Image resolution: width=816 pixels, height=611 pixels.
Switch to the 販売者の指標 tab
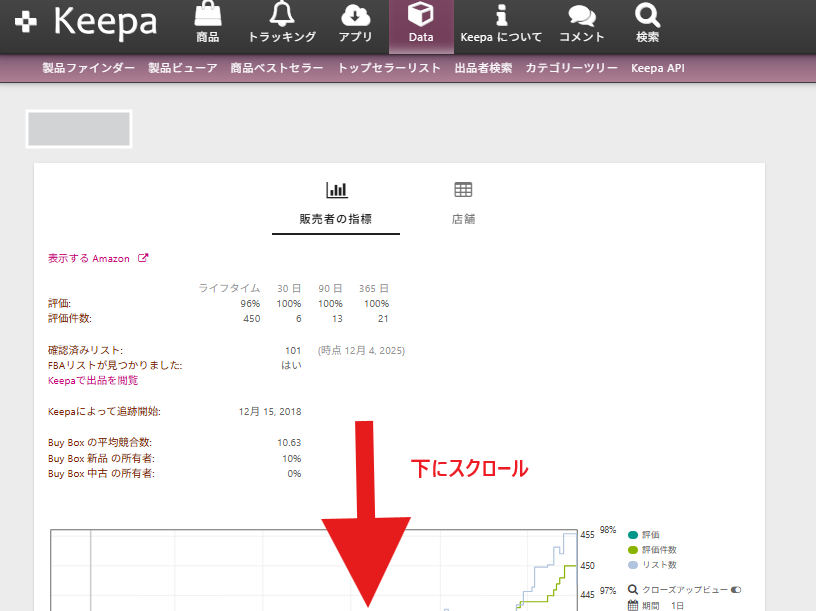coord(336,204)
